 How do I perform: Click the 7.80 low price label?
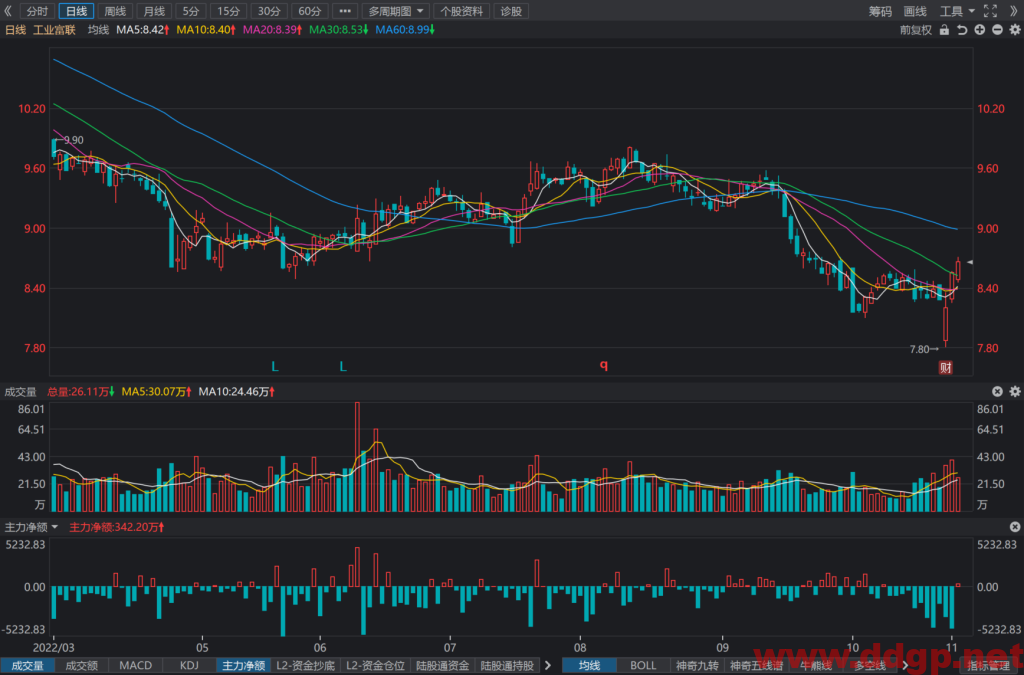(920, 349)
